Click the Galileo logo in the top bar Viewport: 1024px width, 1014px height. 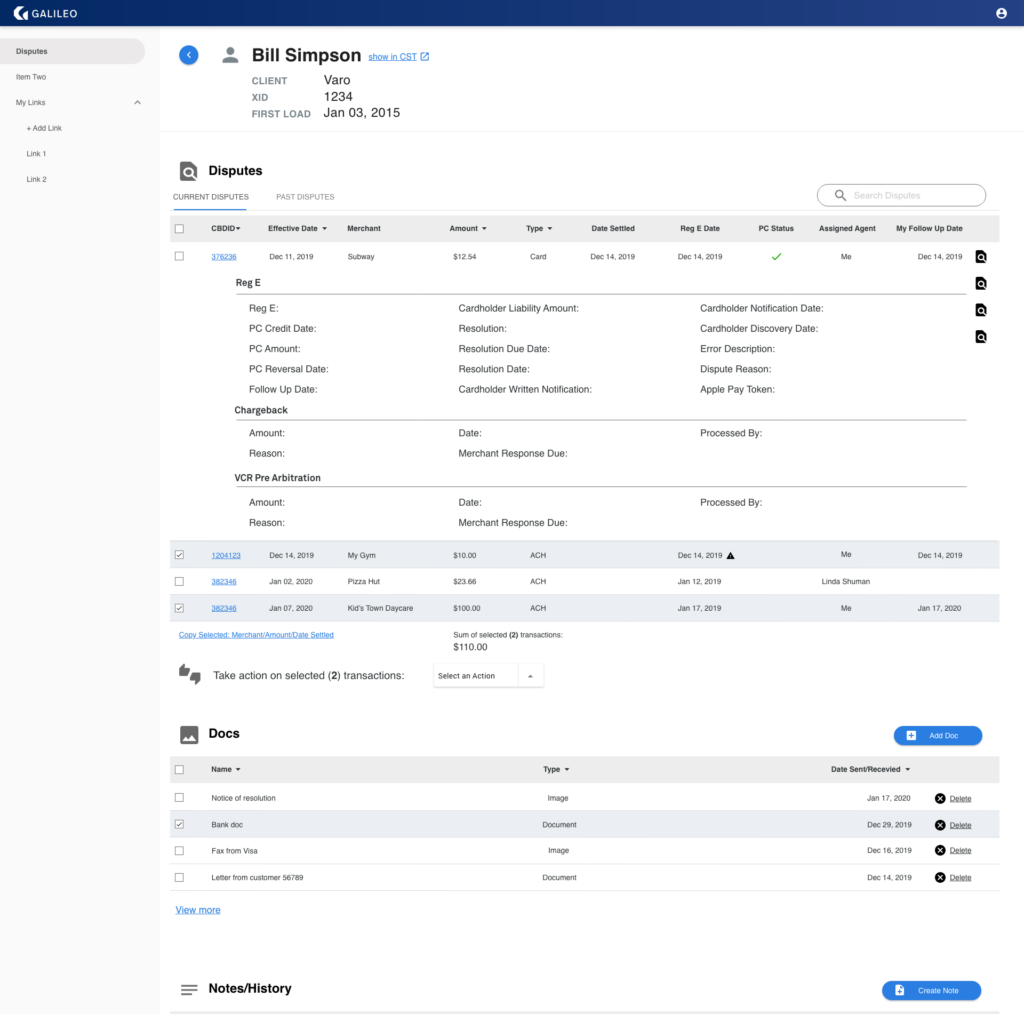pyautogui.click(x=44, y=13)
